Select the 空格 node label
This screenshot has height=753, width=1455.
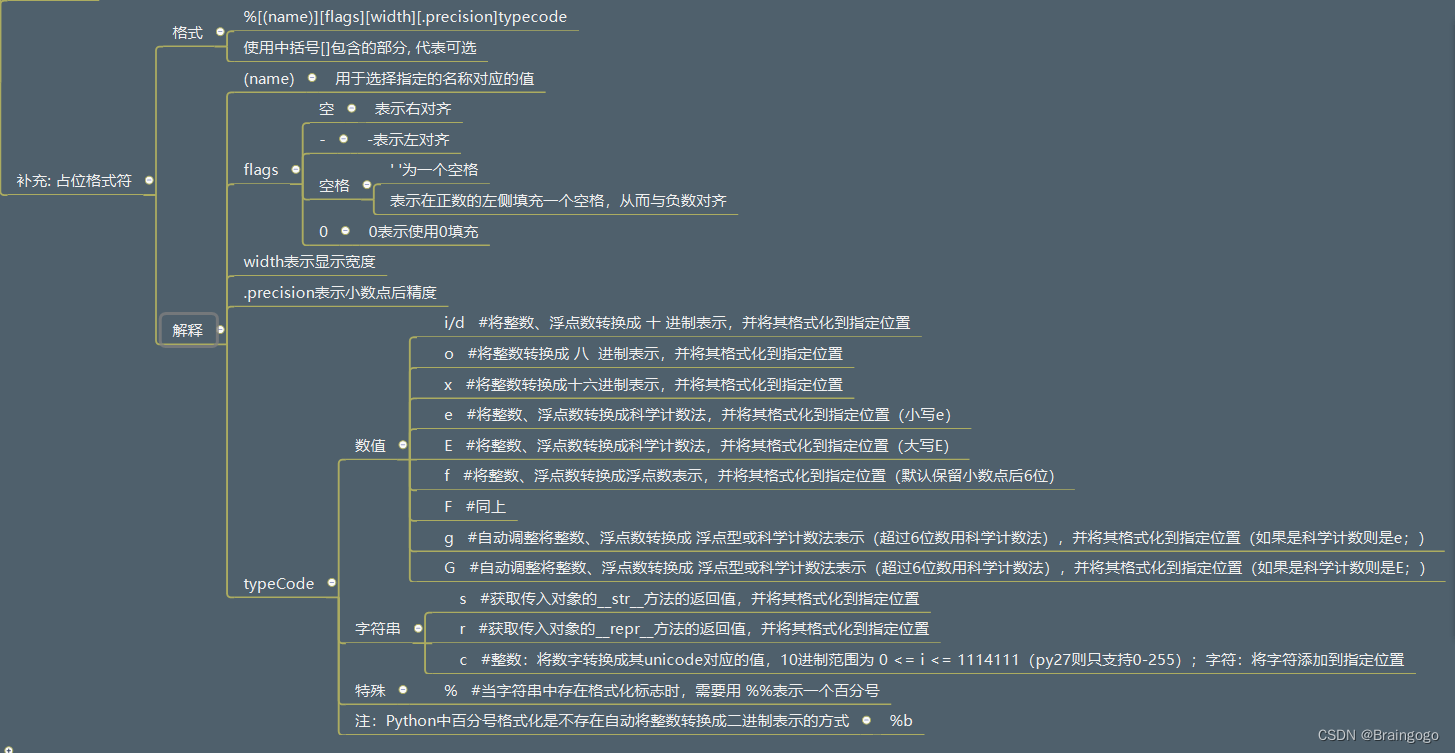(334, 185)
